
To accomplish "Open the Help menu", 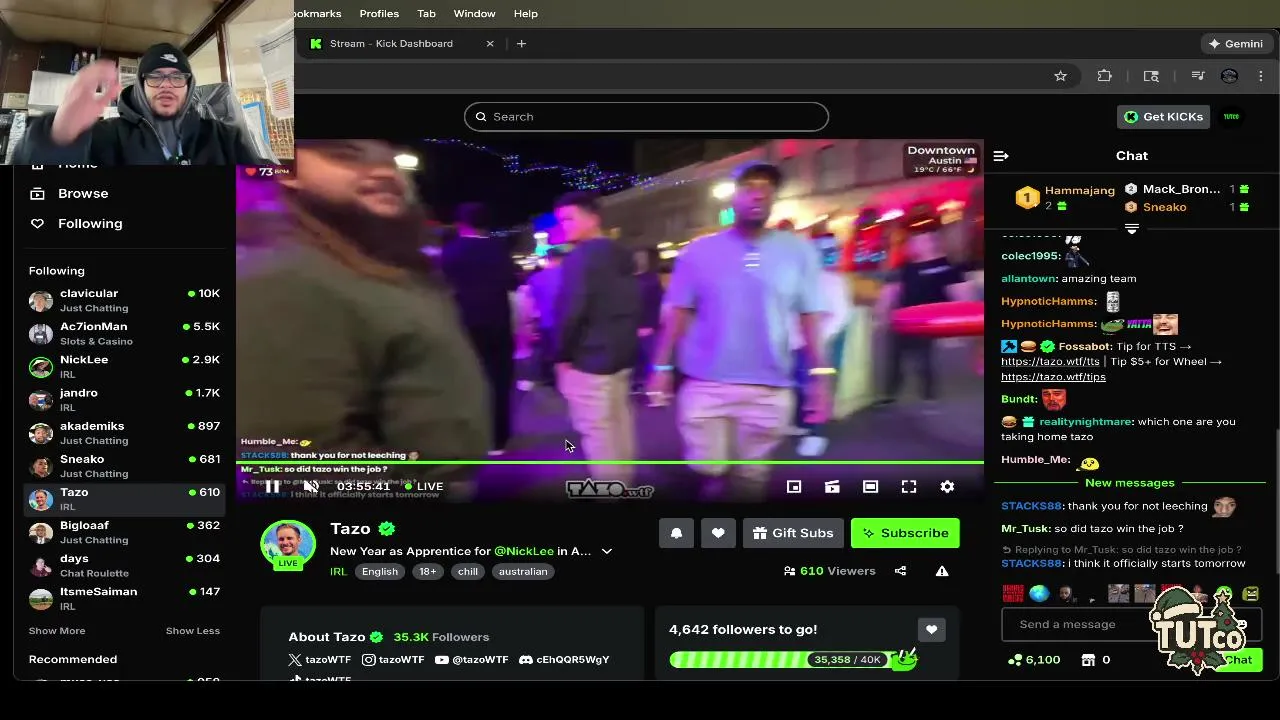I will [526, 13].
